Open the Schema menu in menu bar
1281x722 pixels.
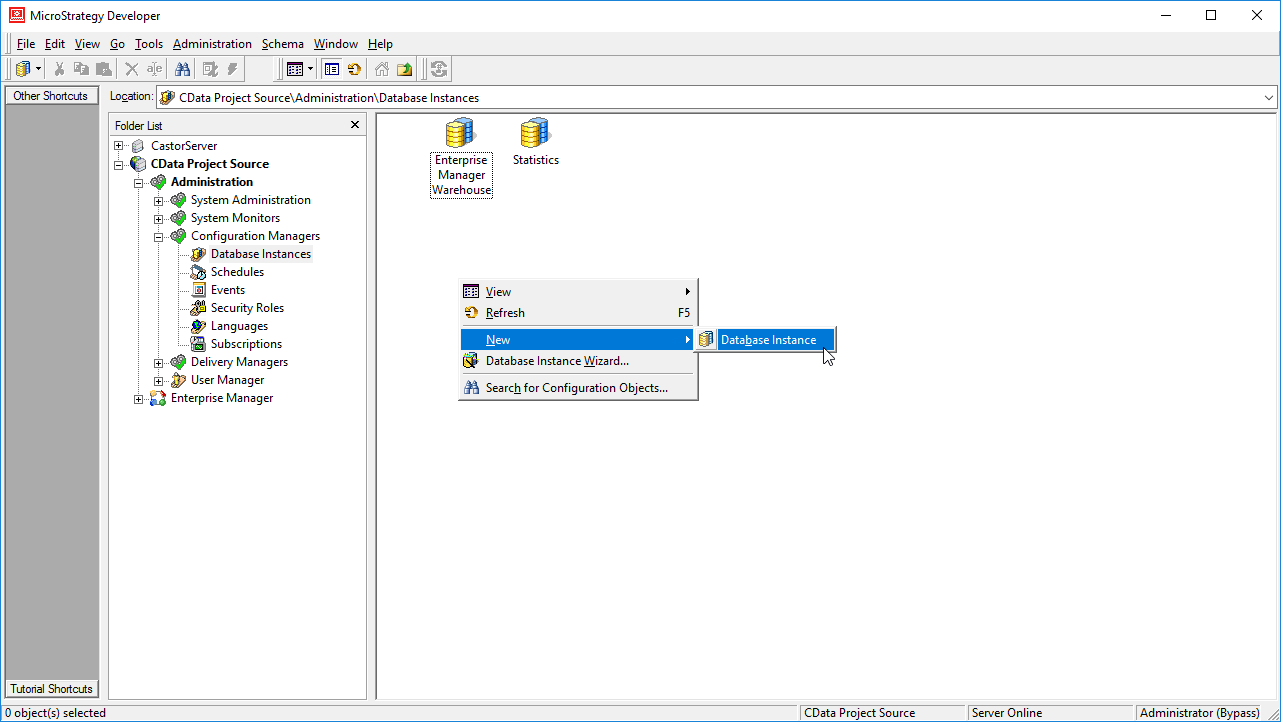[282, 44]
